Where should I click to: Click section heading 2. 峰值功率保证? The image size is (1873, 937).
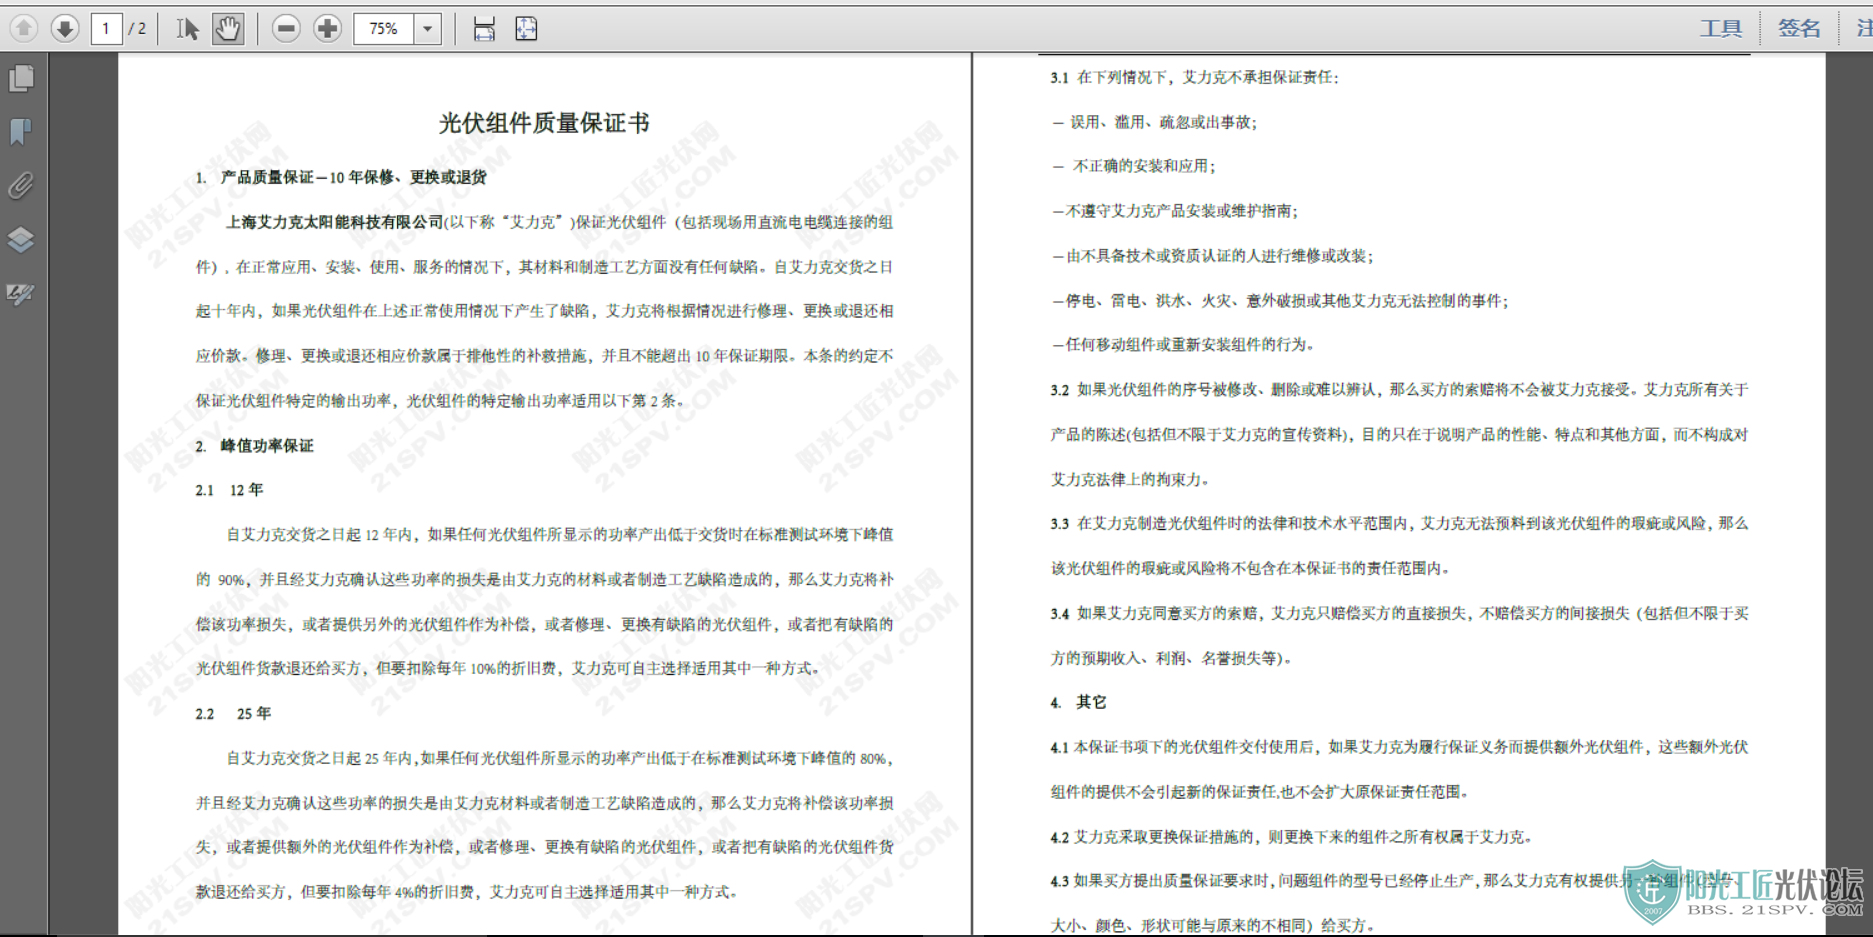(254, 446)
